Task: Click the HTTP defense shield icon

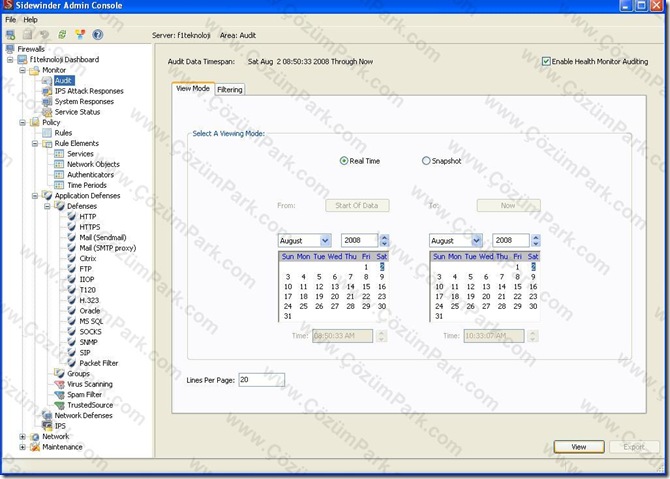Action: (72, 216)
